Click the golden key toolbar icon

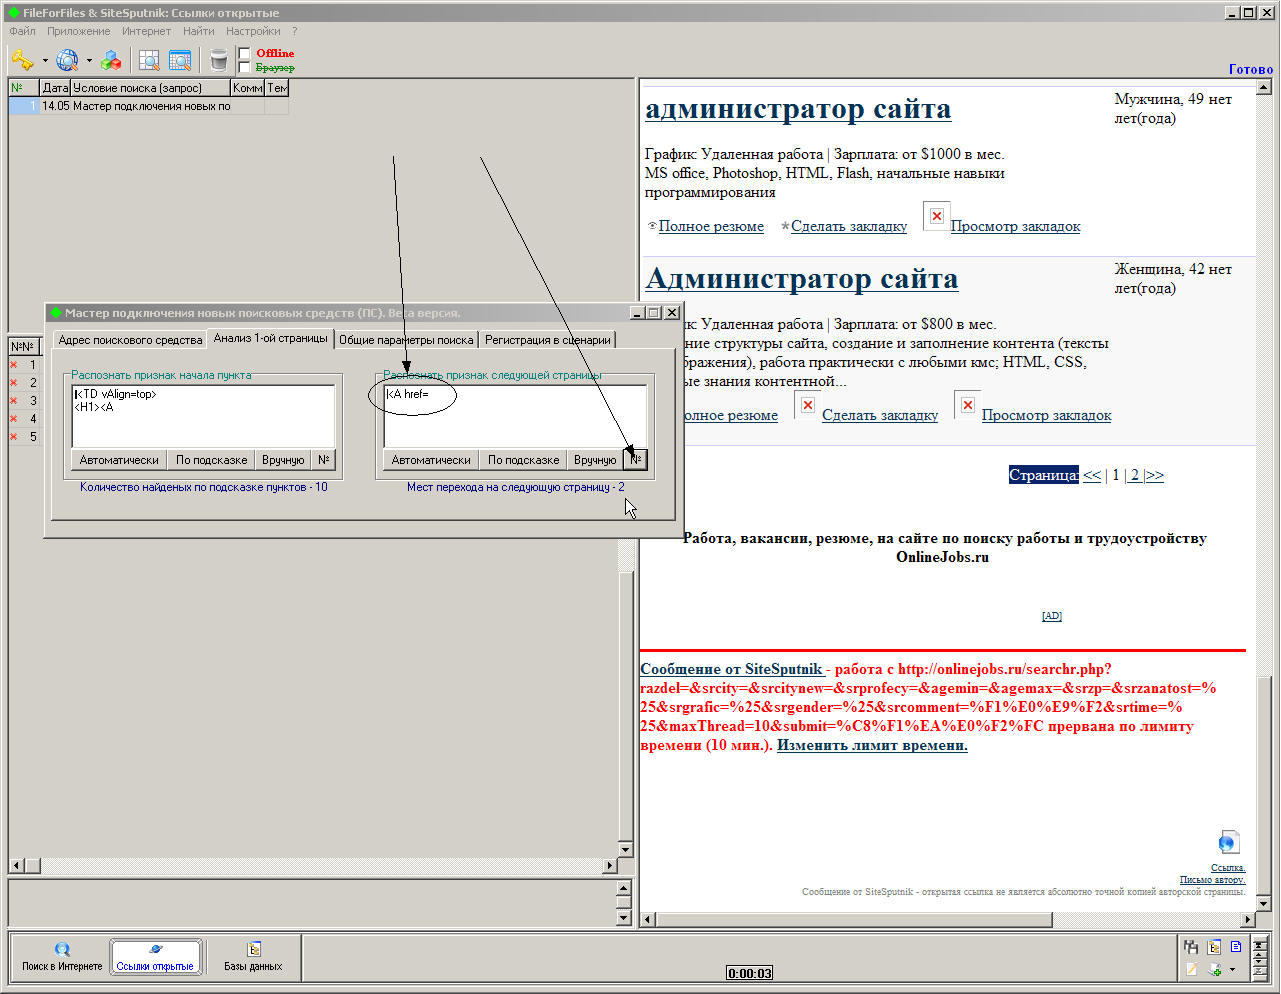click(22, 61)
